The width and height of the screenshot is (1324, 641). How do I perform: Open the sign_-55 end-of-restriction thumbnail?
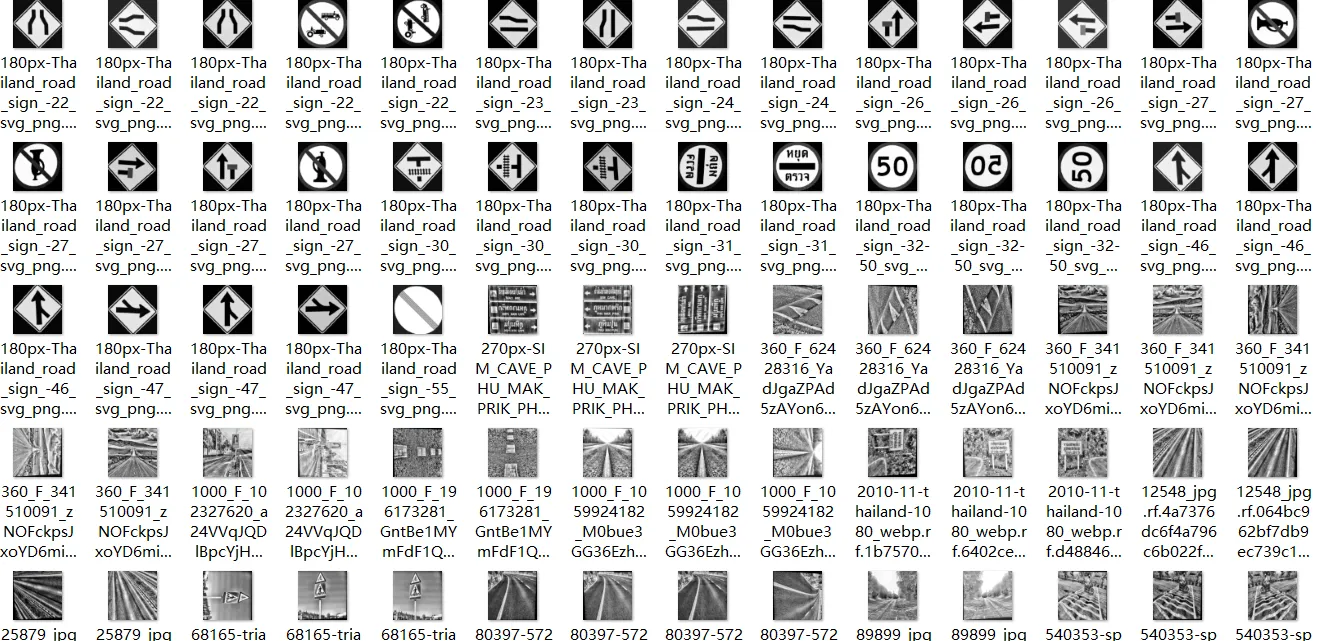click(418, 310)
